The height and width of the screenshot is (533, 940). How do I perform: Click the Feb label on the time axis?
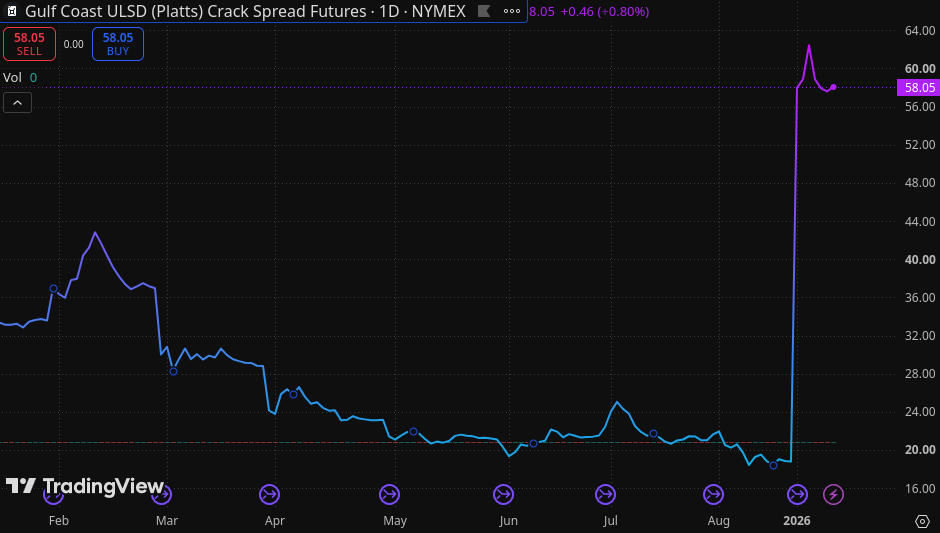click(59, 520)
